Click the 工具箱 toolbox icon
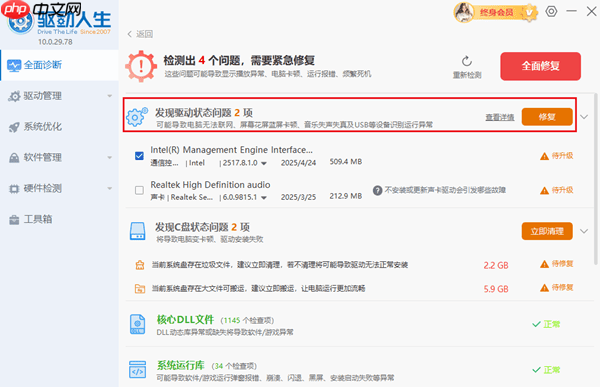This screenshot has height=387, width=600. [x=14, y=220]
